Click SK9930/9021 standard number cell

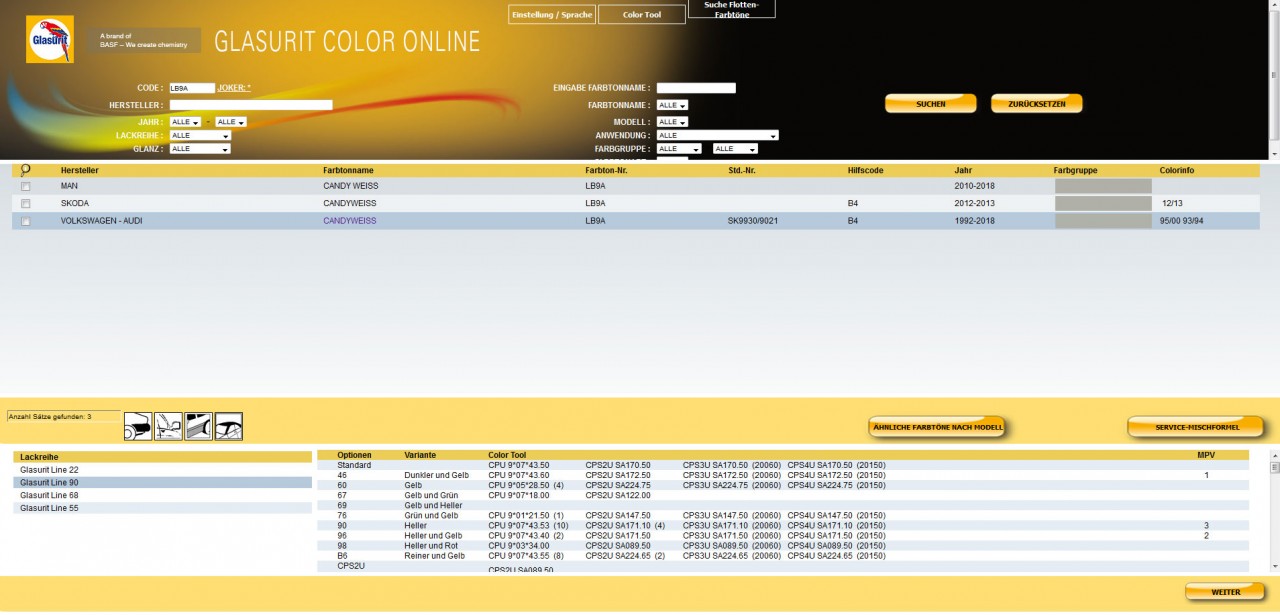coord(753,221)
